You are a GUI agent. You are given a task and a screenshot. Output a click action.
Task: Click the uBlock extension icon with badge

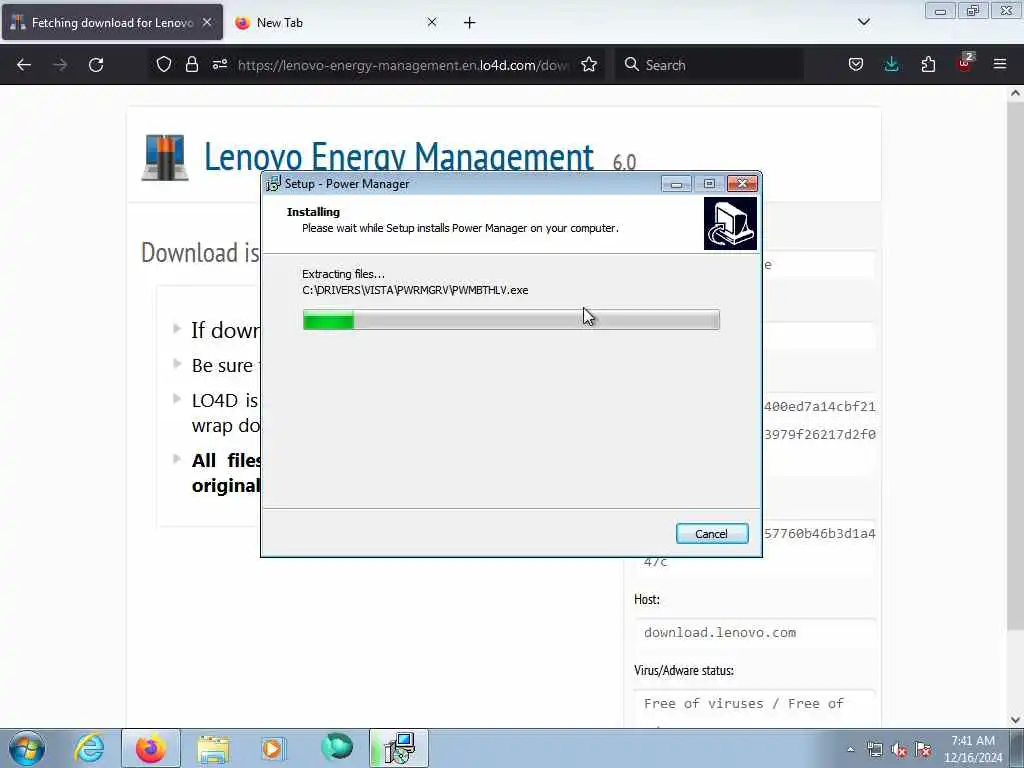965,63
